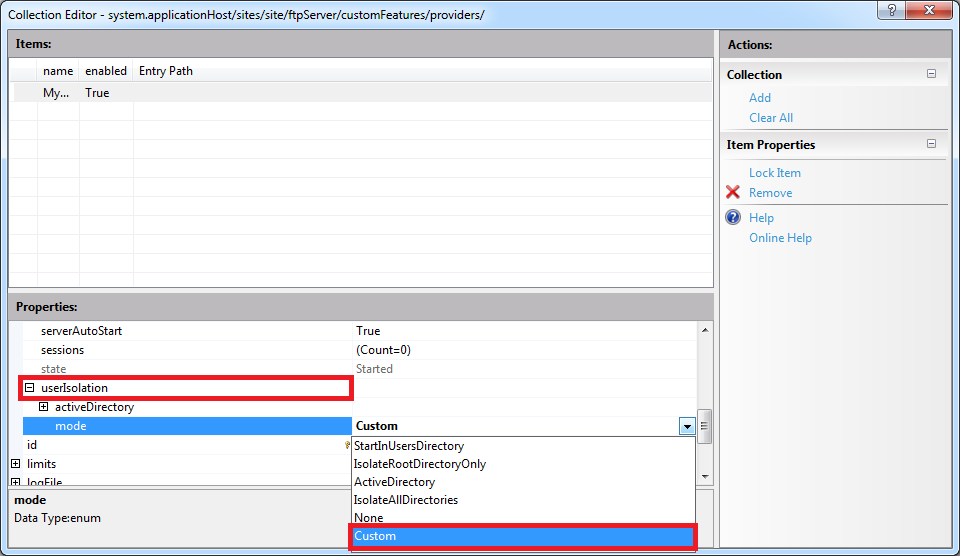Click the Clear All link

(771, 118)
